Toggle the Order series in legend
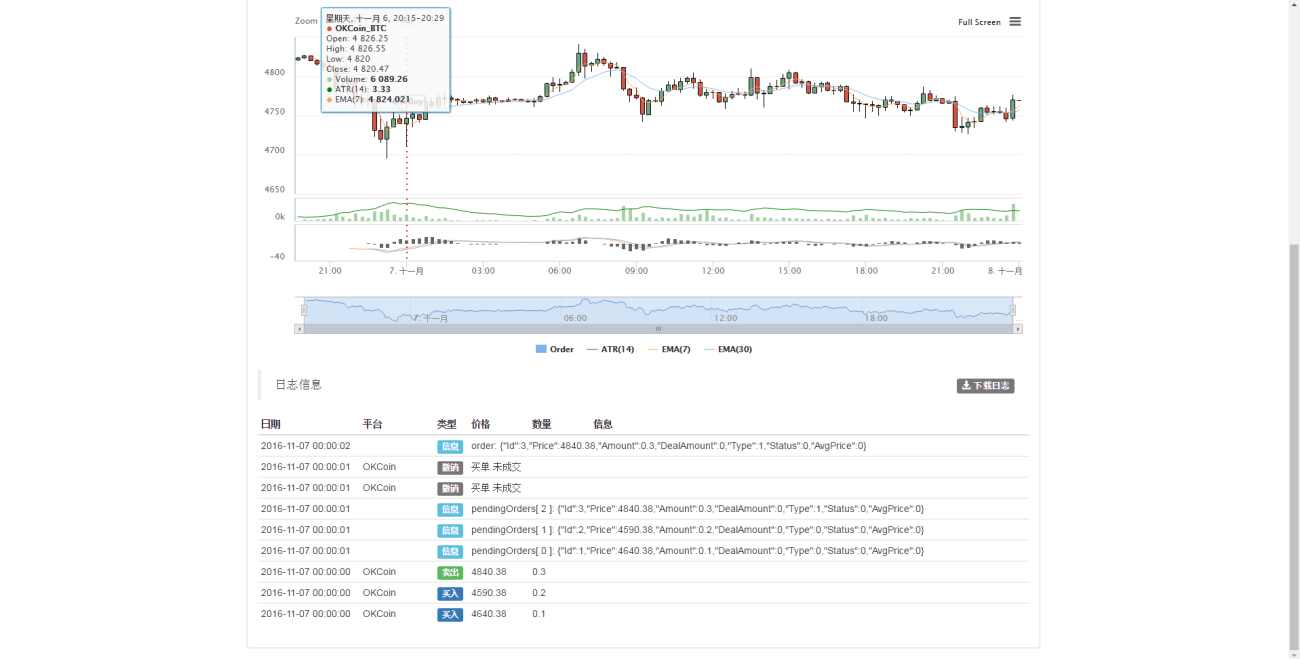The image size is (1300, 659). tap(555, 349)
